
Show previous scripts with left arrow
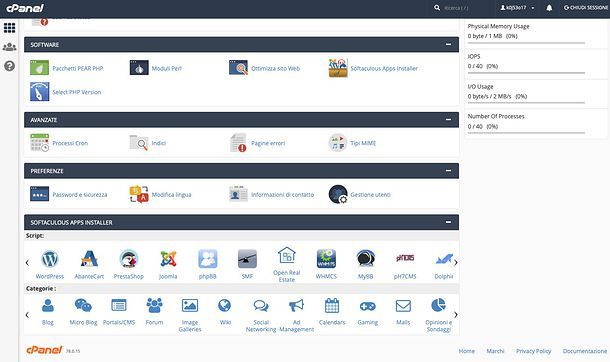click(x=27, y=263)
